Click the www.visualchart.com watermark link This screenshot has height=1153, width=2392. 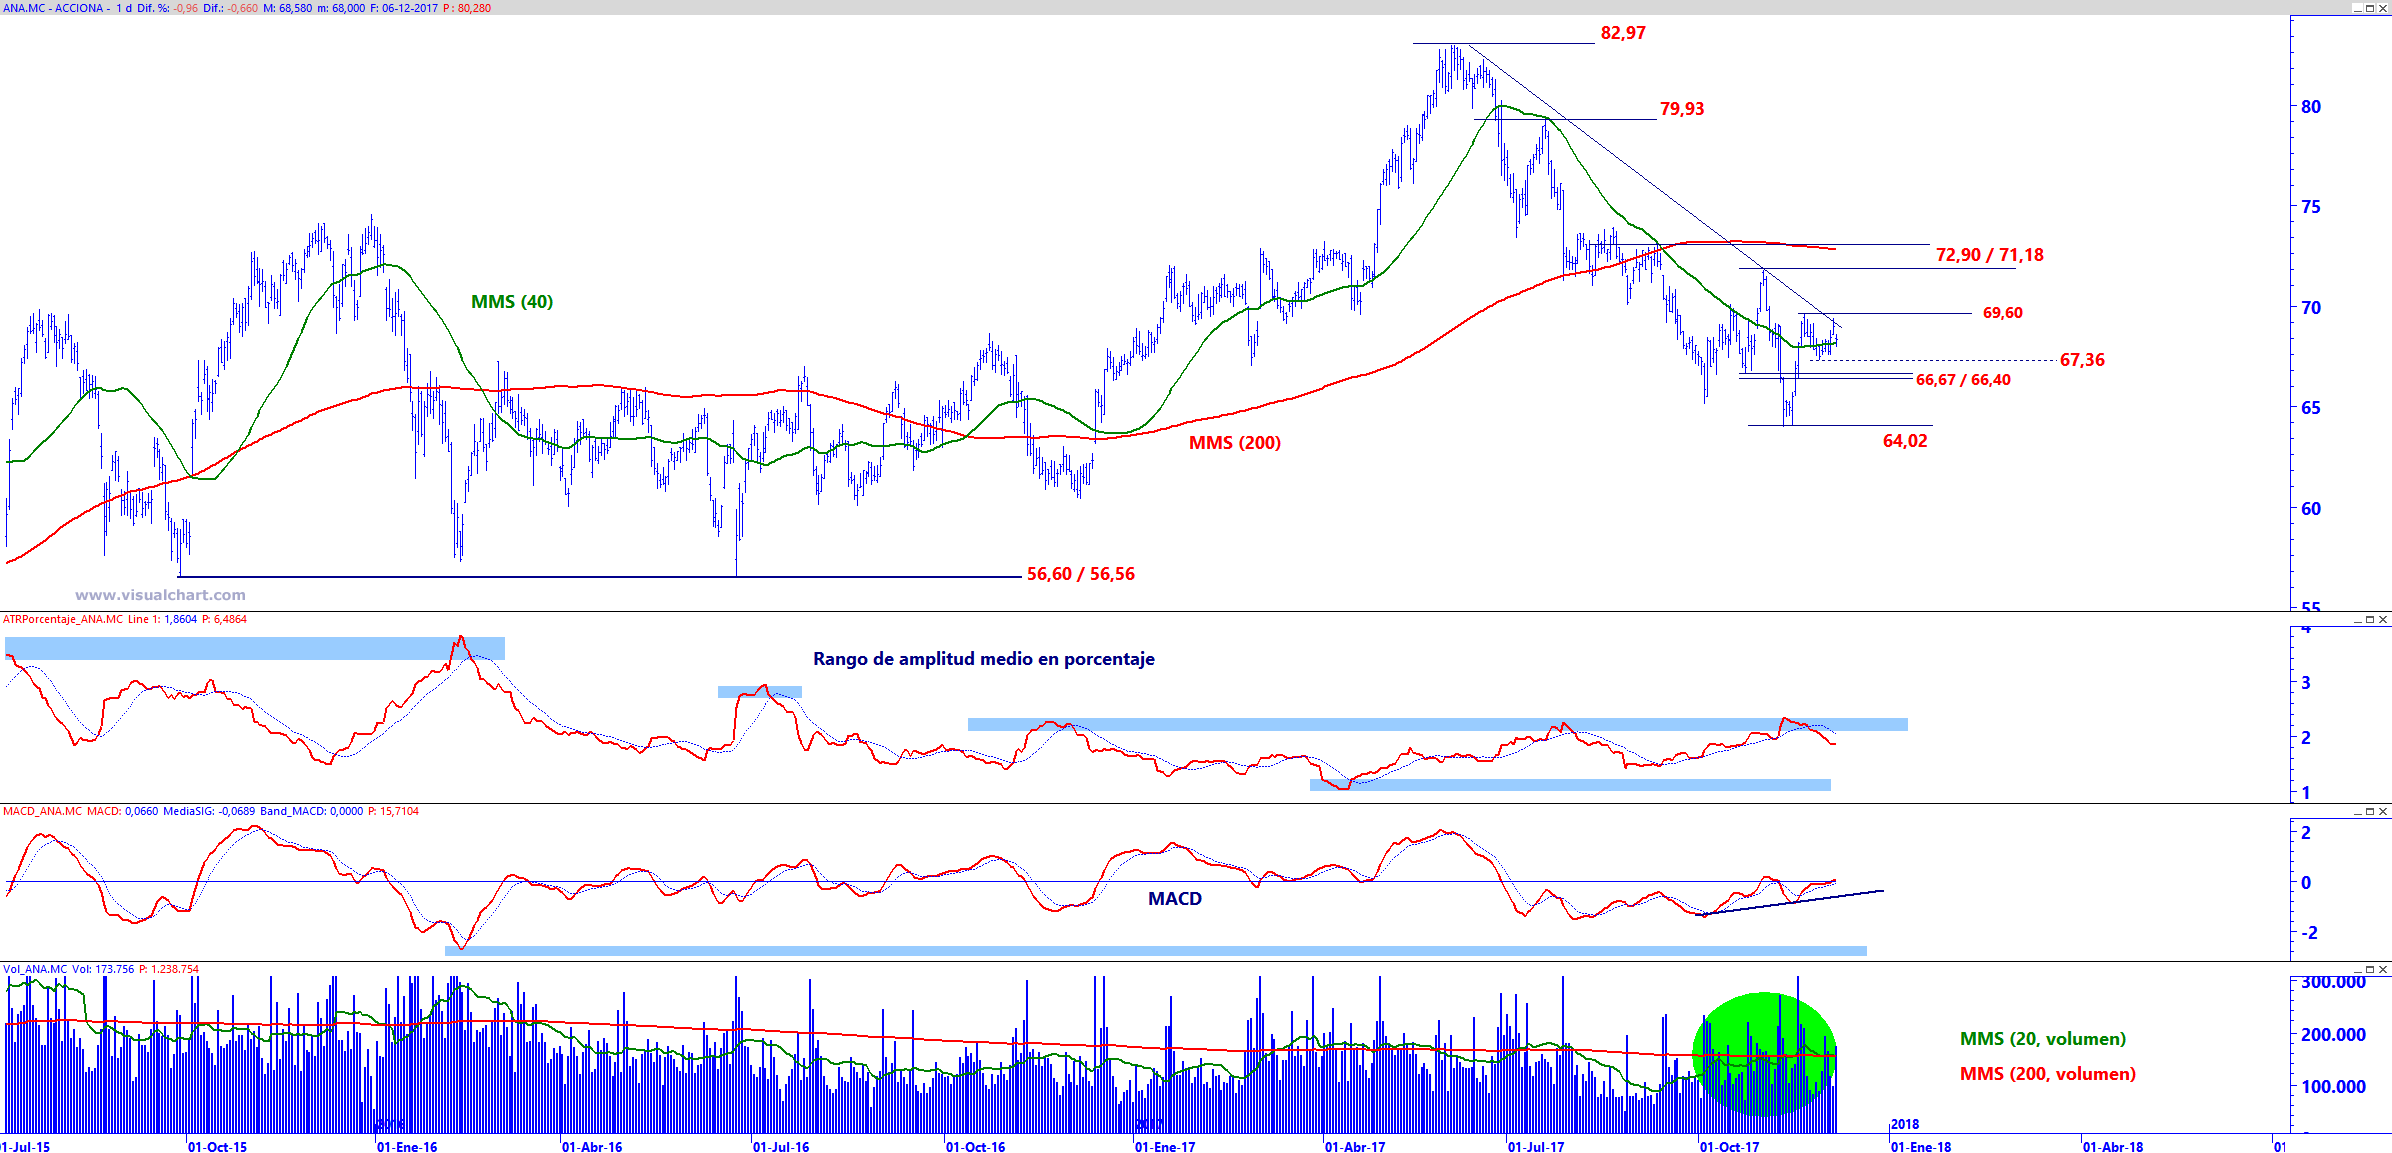click(x=160, y=595)
